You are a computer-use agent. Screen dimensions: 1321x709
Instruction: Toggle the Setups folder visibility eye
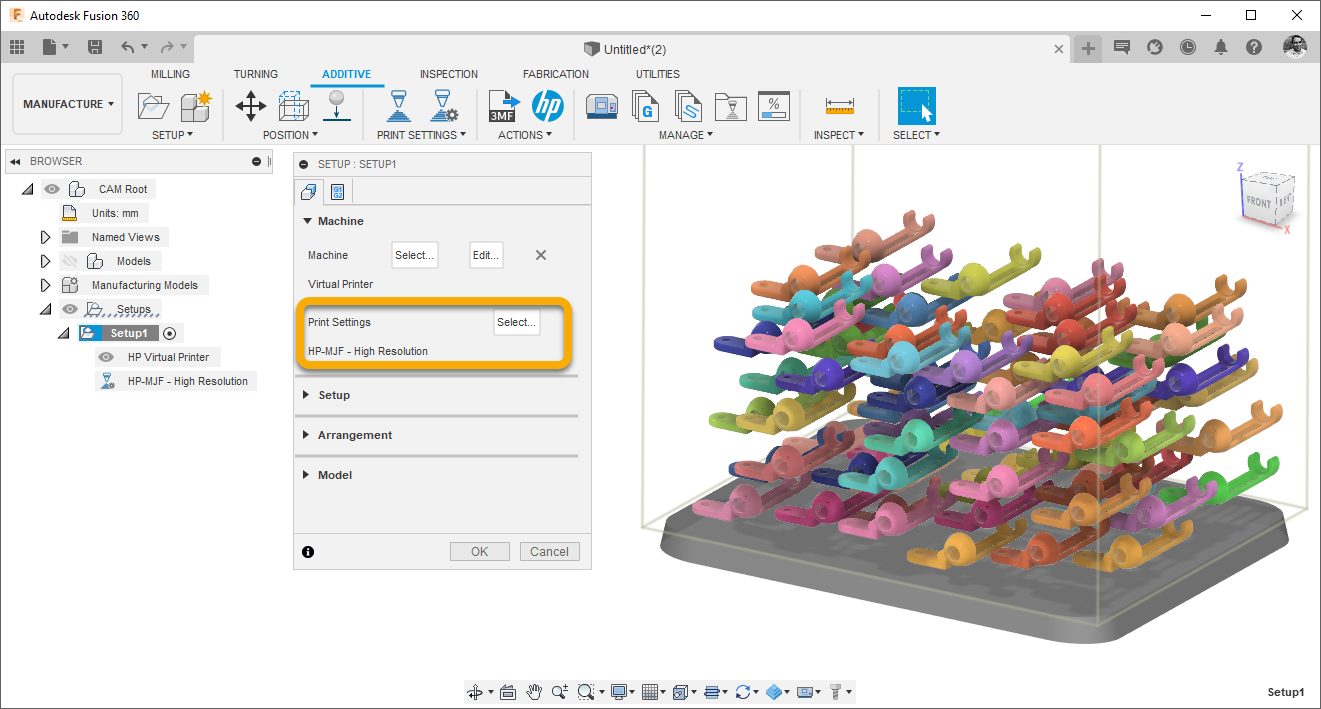click(69, 309)
